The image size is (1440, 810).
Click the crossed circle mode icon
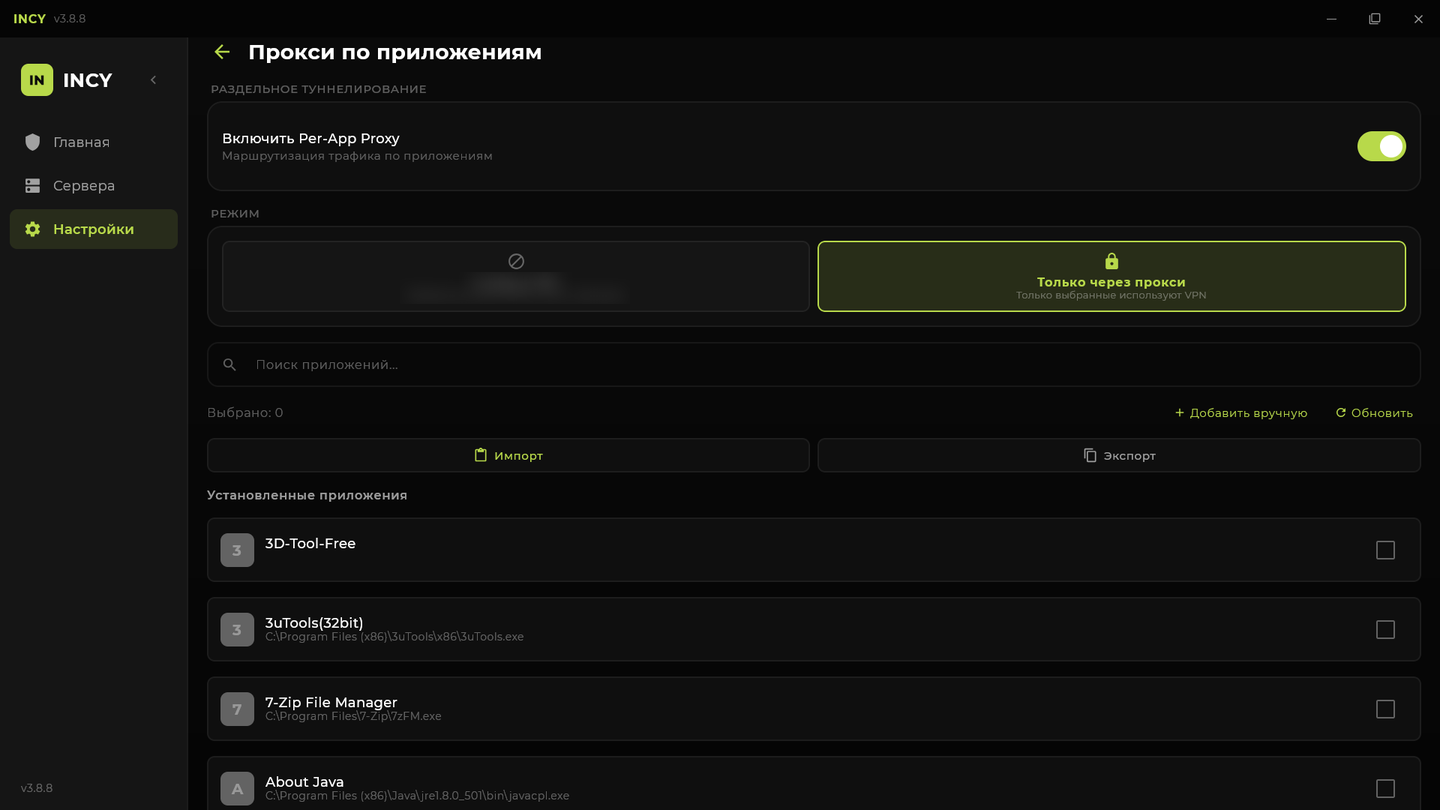[x=516, y=261]
